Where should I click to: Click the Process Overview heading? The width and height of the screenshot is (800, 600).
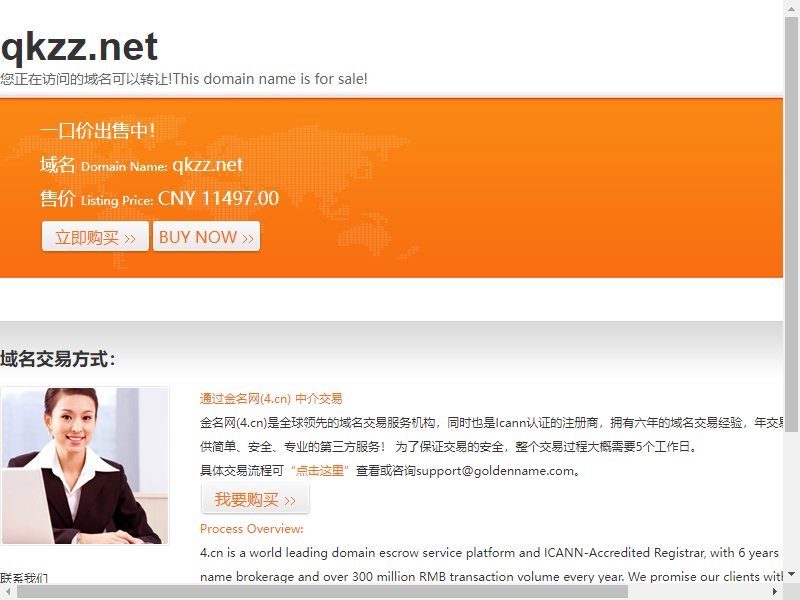(x=252, y=529)
